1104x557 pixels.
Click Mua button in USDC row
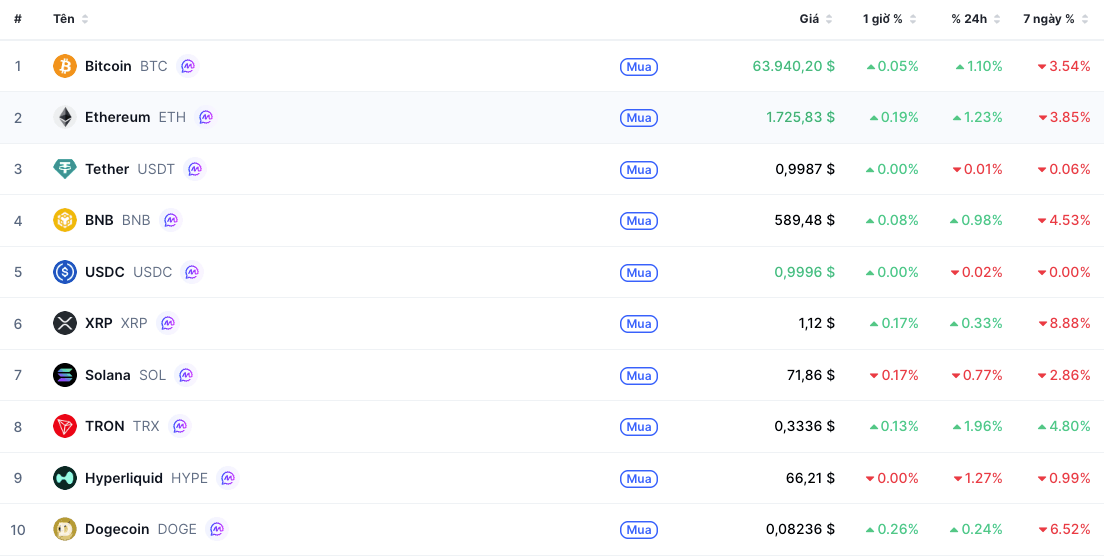pos(639,273)
